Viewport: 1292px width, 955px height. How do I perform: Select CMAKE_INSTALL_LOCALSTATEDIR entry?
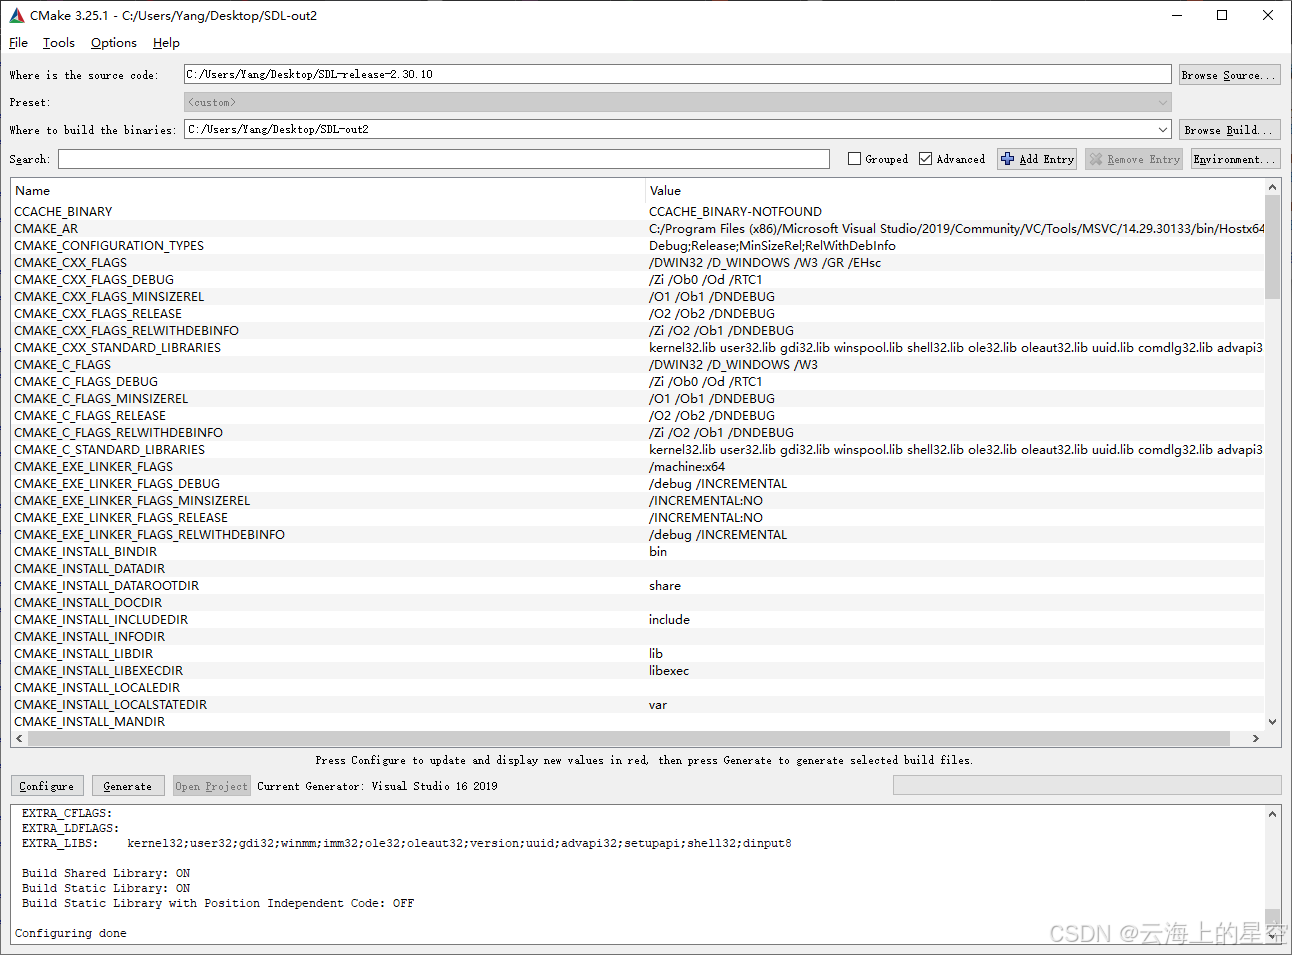(110, 704)
